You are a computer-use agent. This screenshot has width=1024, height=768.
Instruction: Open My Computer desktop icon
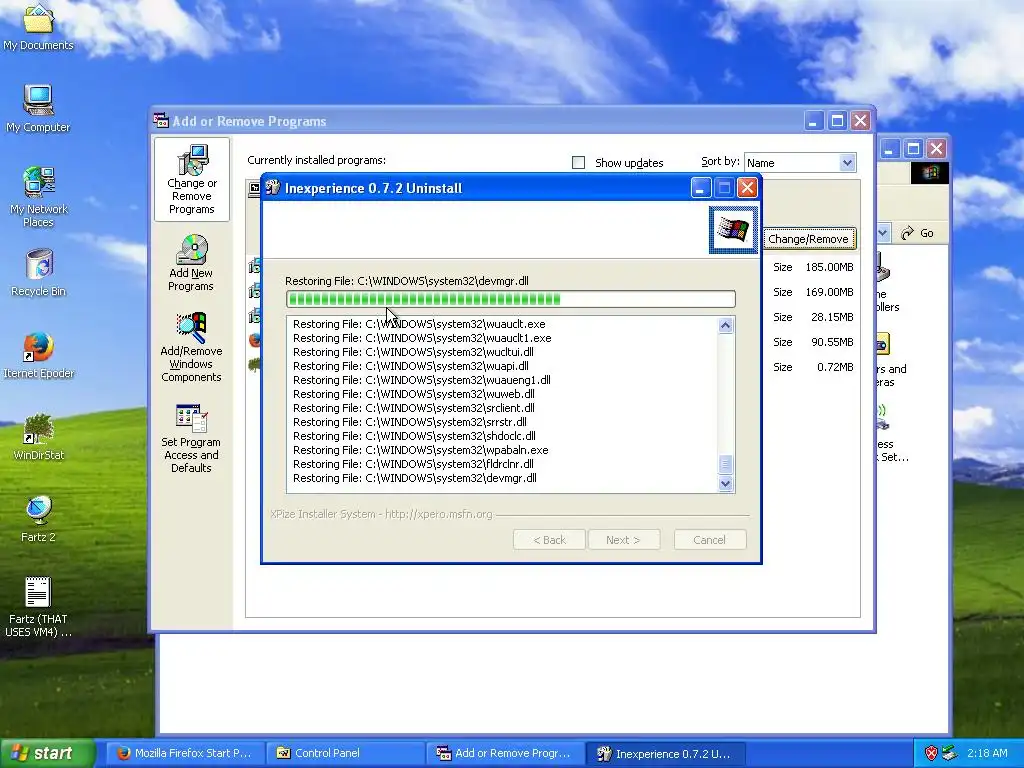38,108
